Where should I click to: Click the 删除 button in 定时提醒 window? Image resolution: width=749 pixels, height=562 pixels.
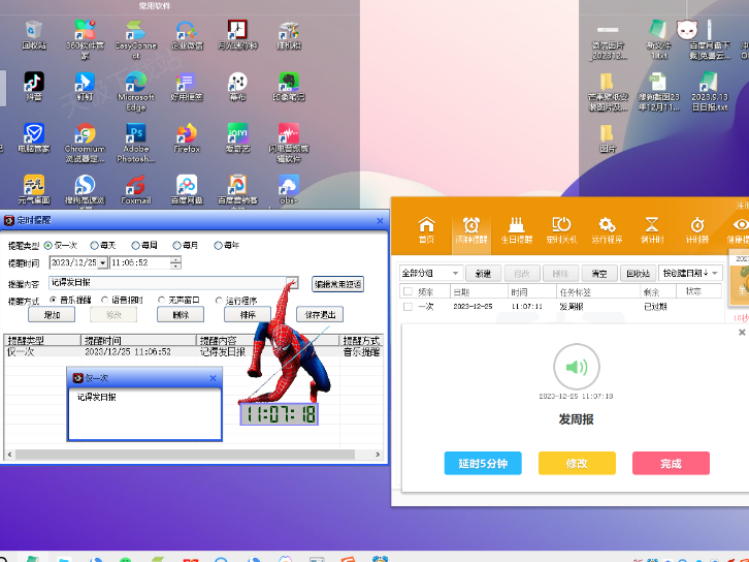[181, 315]
